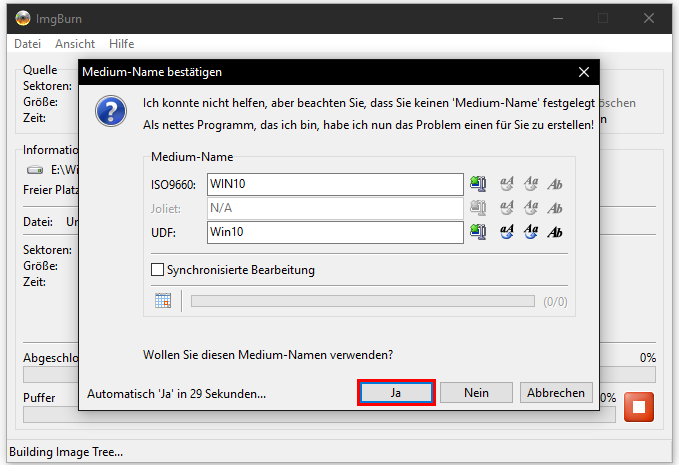Click the Joliet import label icon
Viewport: 679px width, 465px height.
pyautogui.click(x=478, y=208)
